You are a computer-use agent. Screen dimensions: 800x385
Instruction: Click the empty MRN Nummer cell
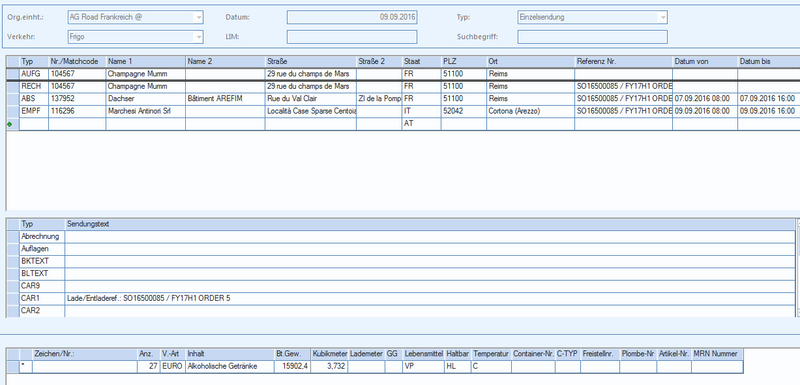(x=717, y=366)
